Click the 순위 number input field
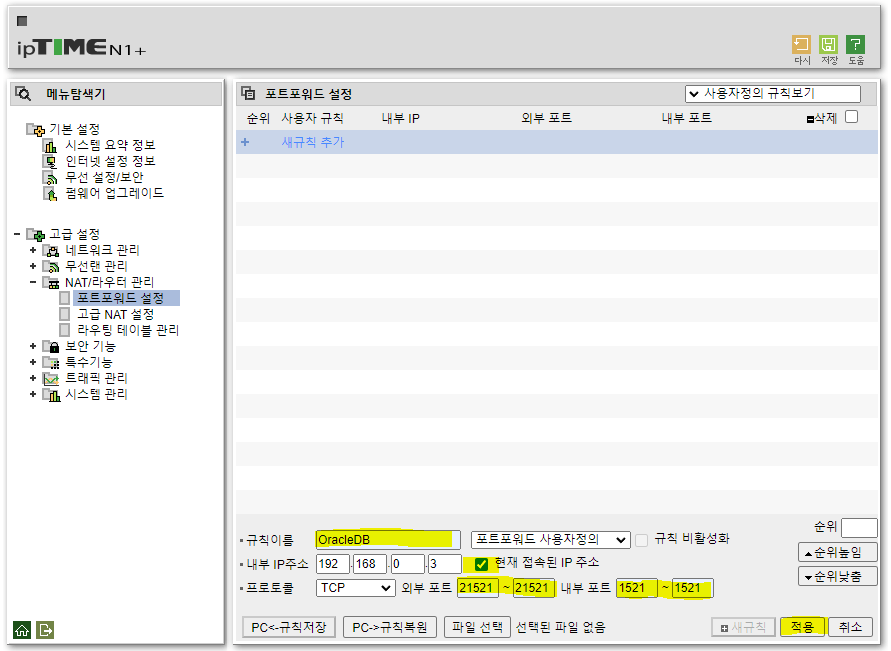891x651 pixels. point(859,528)
